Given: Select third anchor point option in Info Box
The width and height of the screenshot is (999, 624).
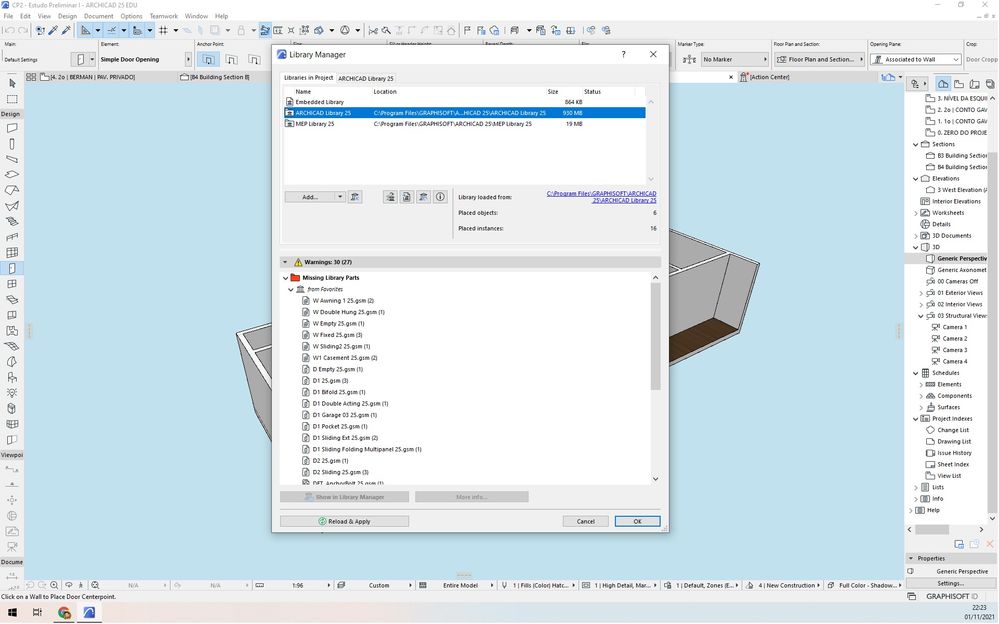Looking at the screenshot, I should click(x=254, y=59).
